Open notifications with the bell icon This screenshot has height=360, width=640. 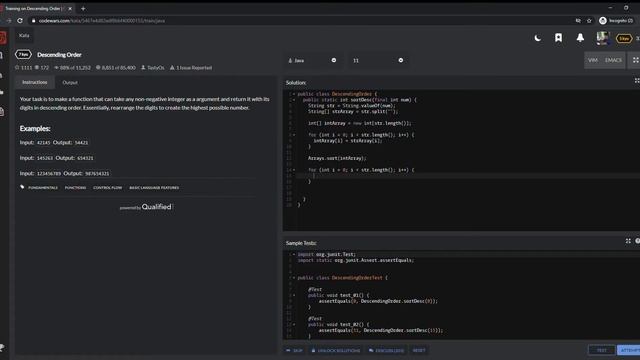580,38
